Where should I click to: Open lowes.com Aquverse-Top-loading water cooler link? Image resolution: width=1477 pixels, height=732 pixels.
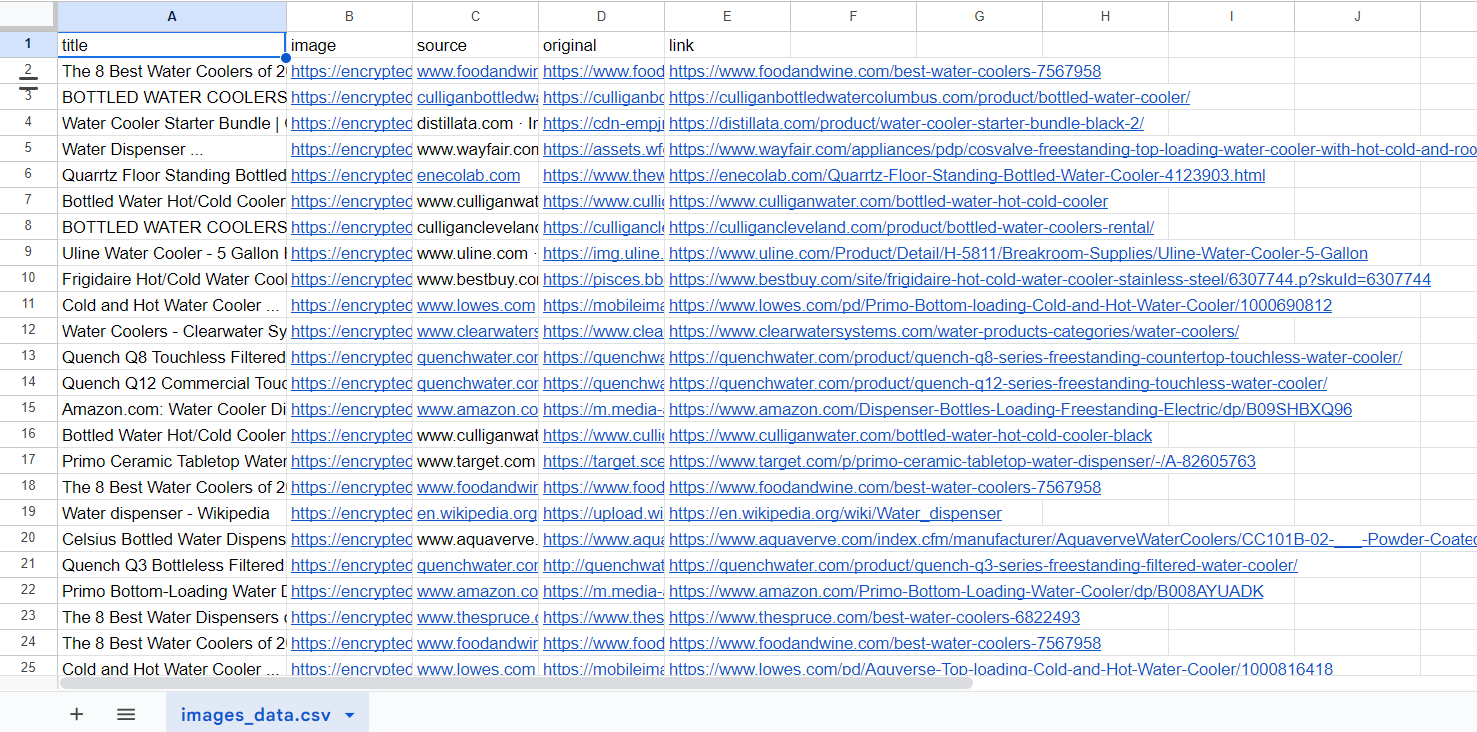[1001, 669]
